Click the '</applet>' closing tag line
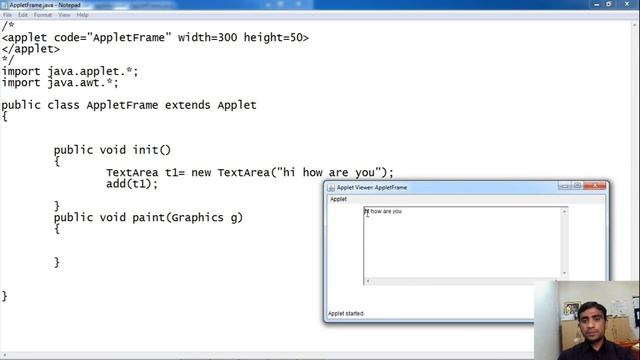 (31, 49)
